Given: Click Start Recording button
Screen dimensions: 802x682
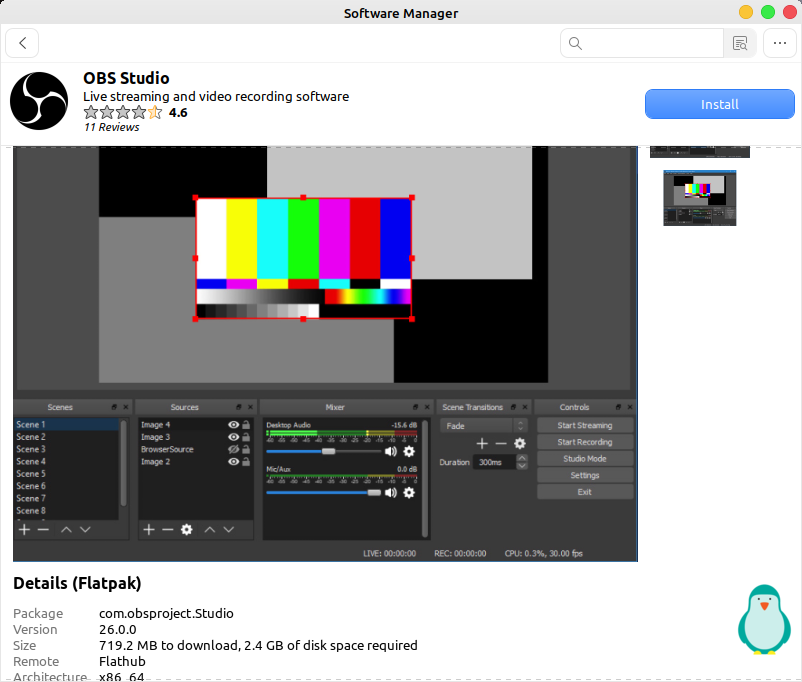Looking at the screenshot, I should pos(585,442).
